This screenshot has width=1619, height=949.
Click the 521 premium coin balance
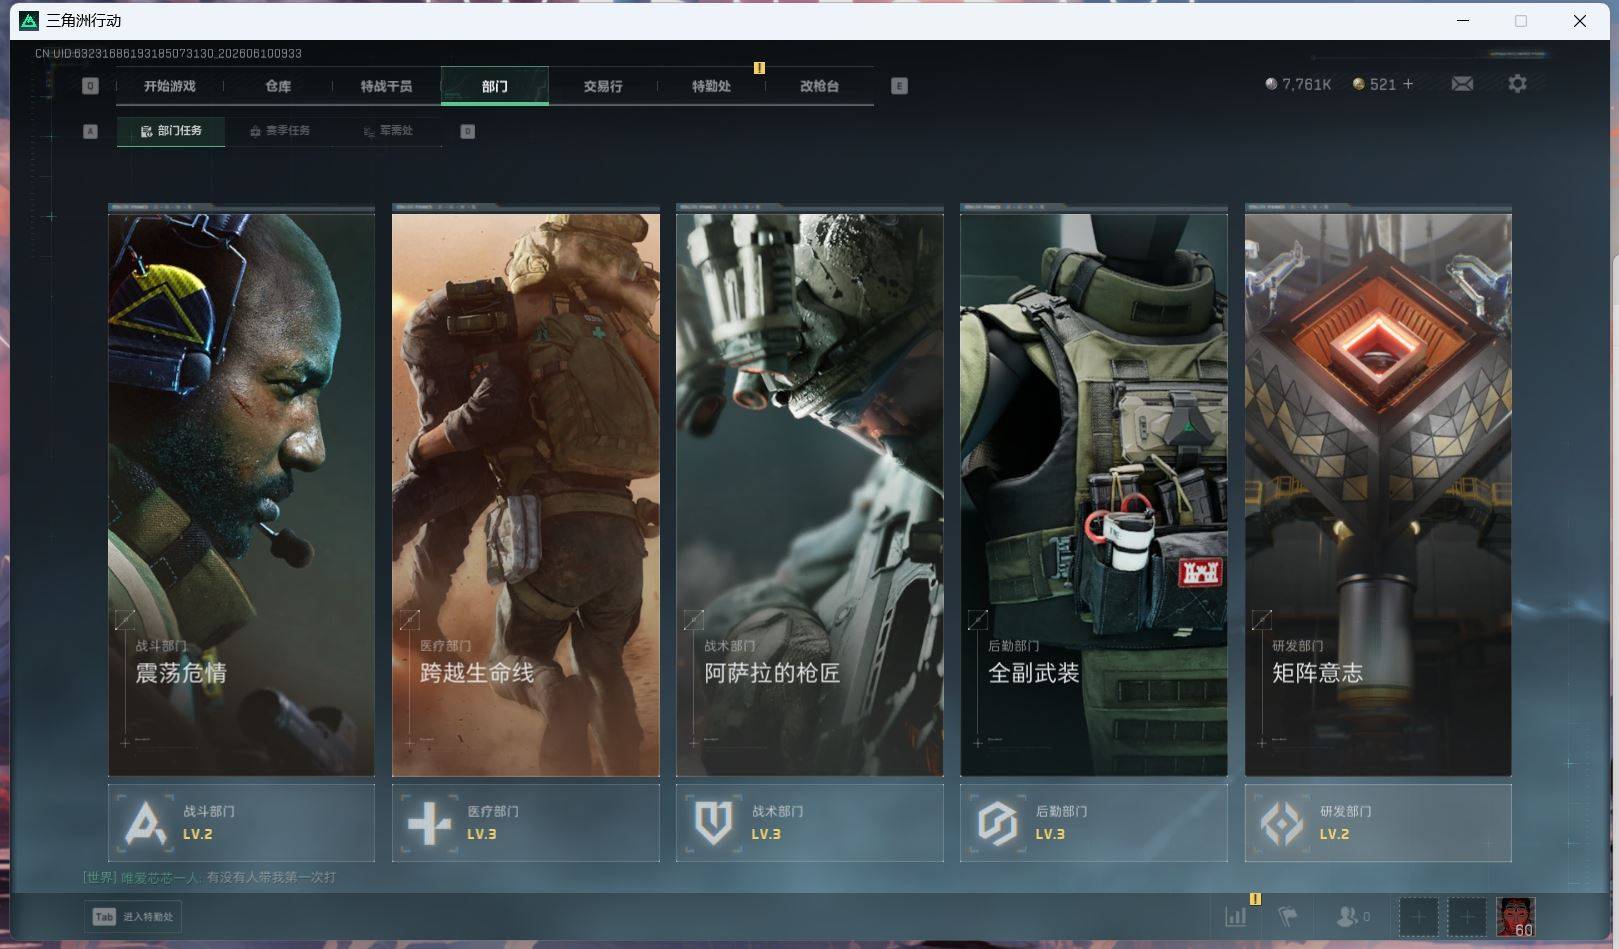[1374, 84]
